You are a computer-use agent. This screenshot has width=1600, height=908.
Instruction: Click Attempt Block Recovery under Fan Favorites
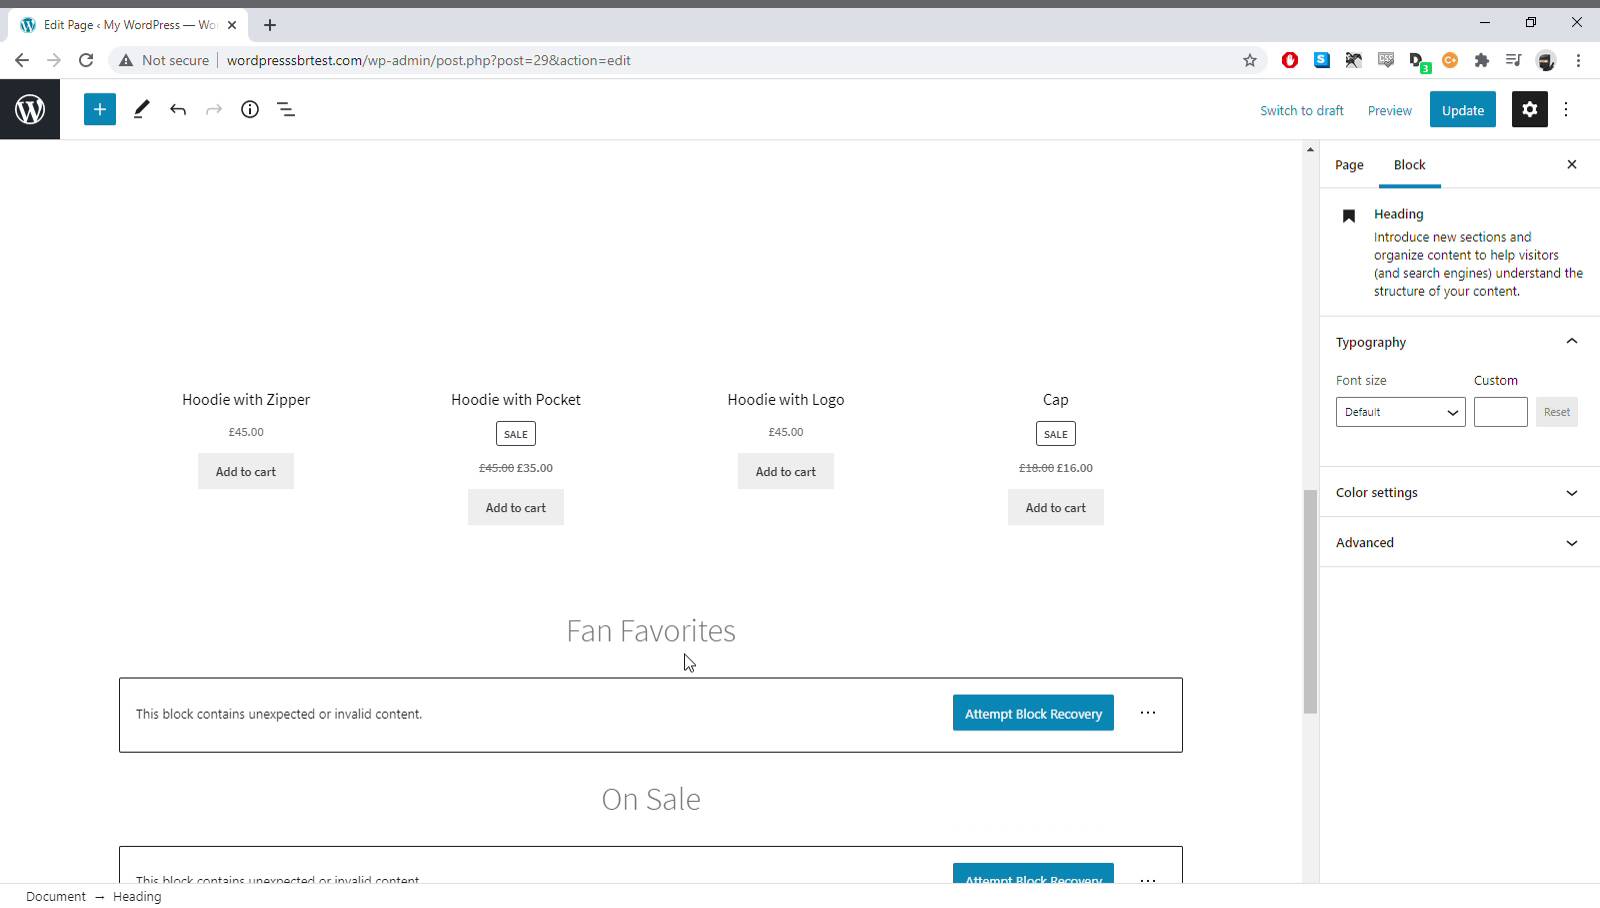tap(1033, 714)
